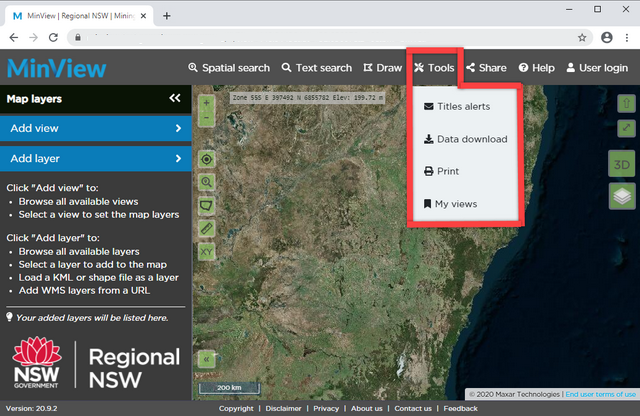The height and width of the screenshot is (416, 640).
Task: Select Titles alerts from Tools dropdown
Action: [457, 107]
